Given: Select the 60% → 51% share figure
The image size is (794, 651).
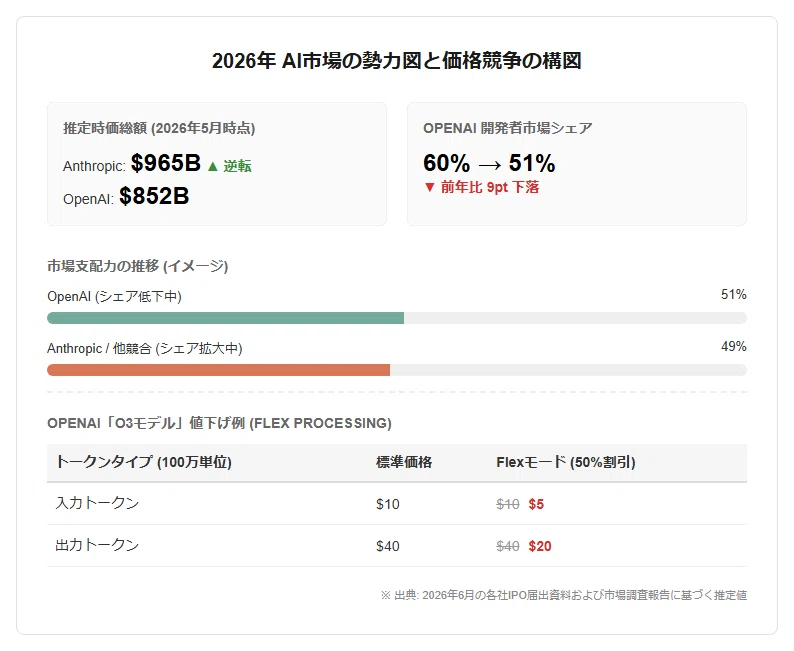Looking at the screenshot, I should click(489, 163).
